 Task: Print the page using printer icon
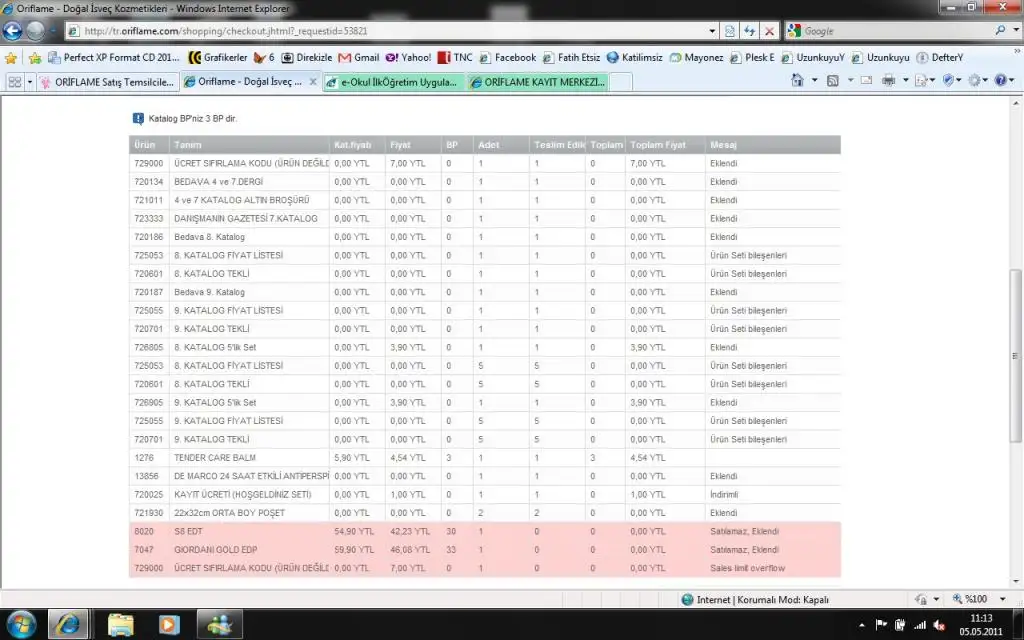click(x=888, y=80)
